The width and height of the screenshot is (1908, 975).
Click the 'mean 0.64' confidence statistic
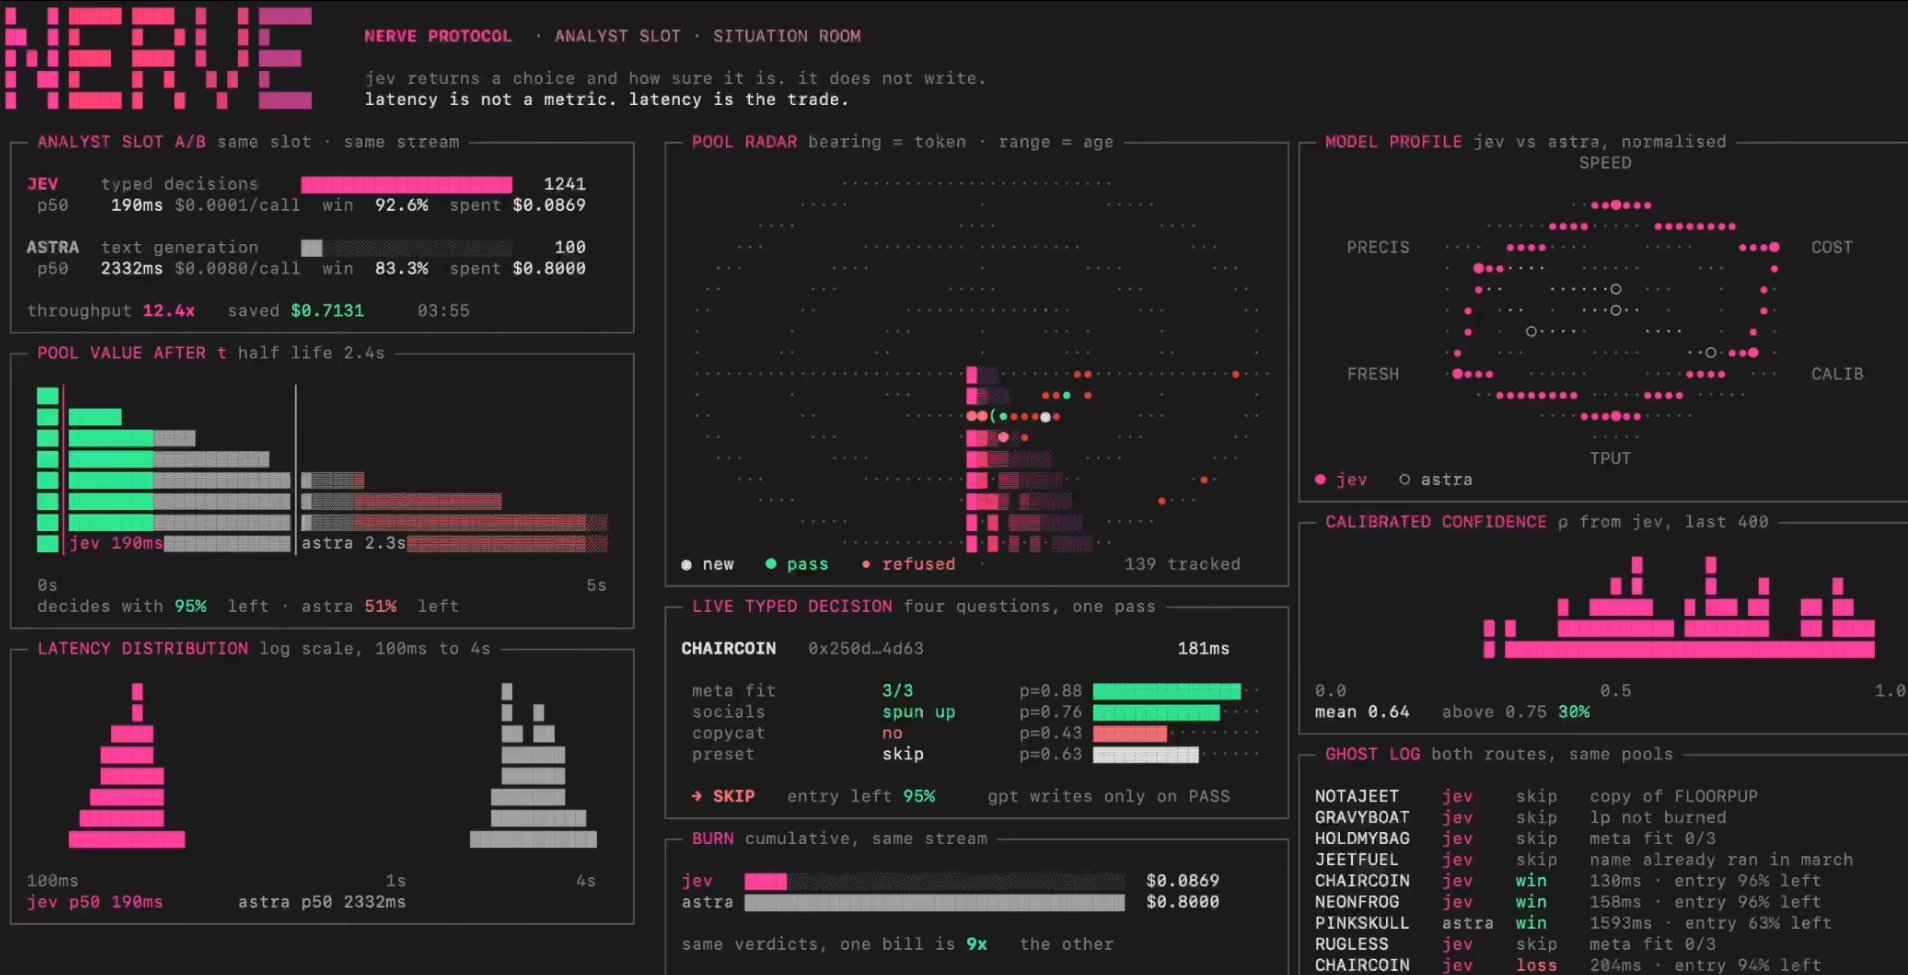pyautogui.click(x=1362, y=712)
